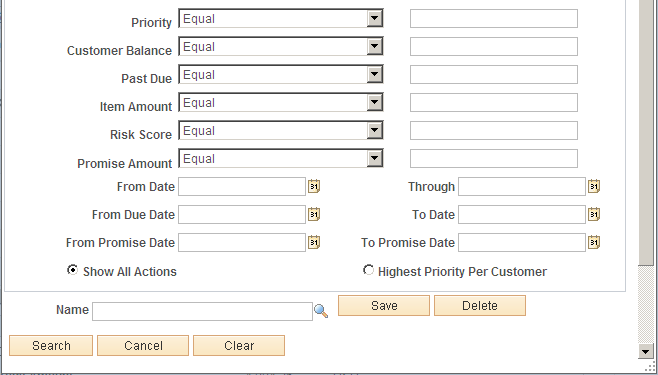Open the To Promise Date calendar icon

tap(594, 242)
